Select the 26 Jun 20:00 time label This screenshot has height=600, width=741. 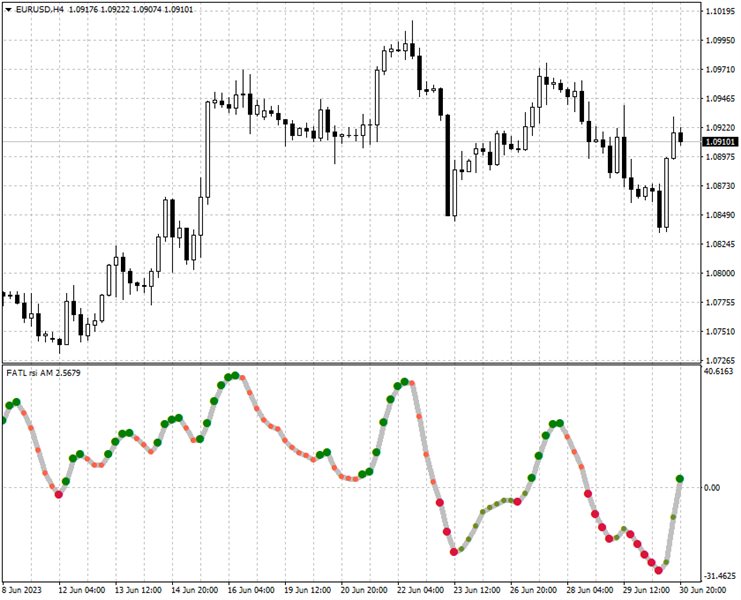(533, 590)
